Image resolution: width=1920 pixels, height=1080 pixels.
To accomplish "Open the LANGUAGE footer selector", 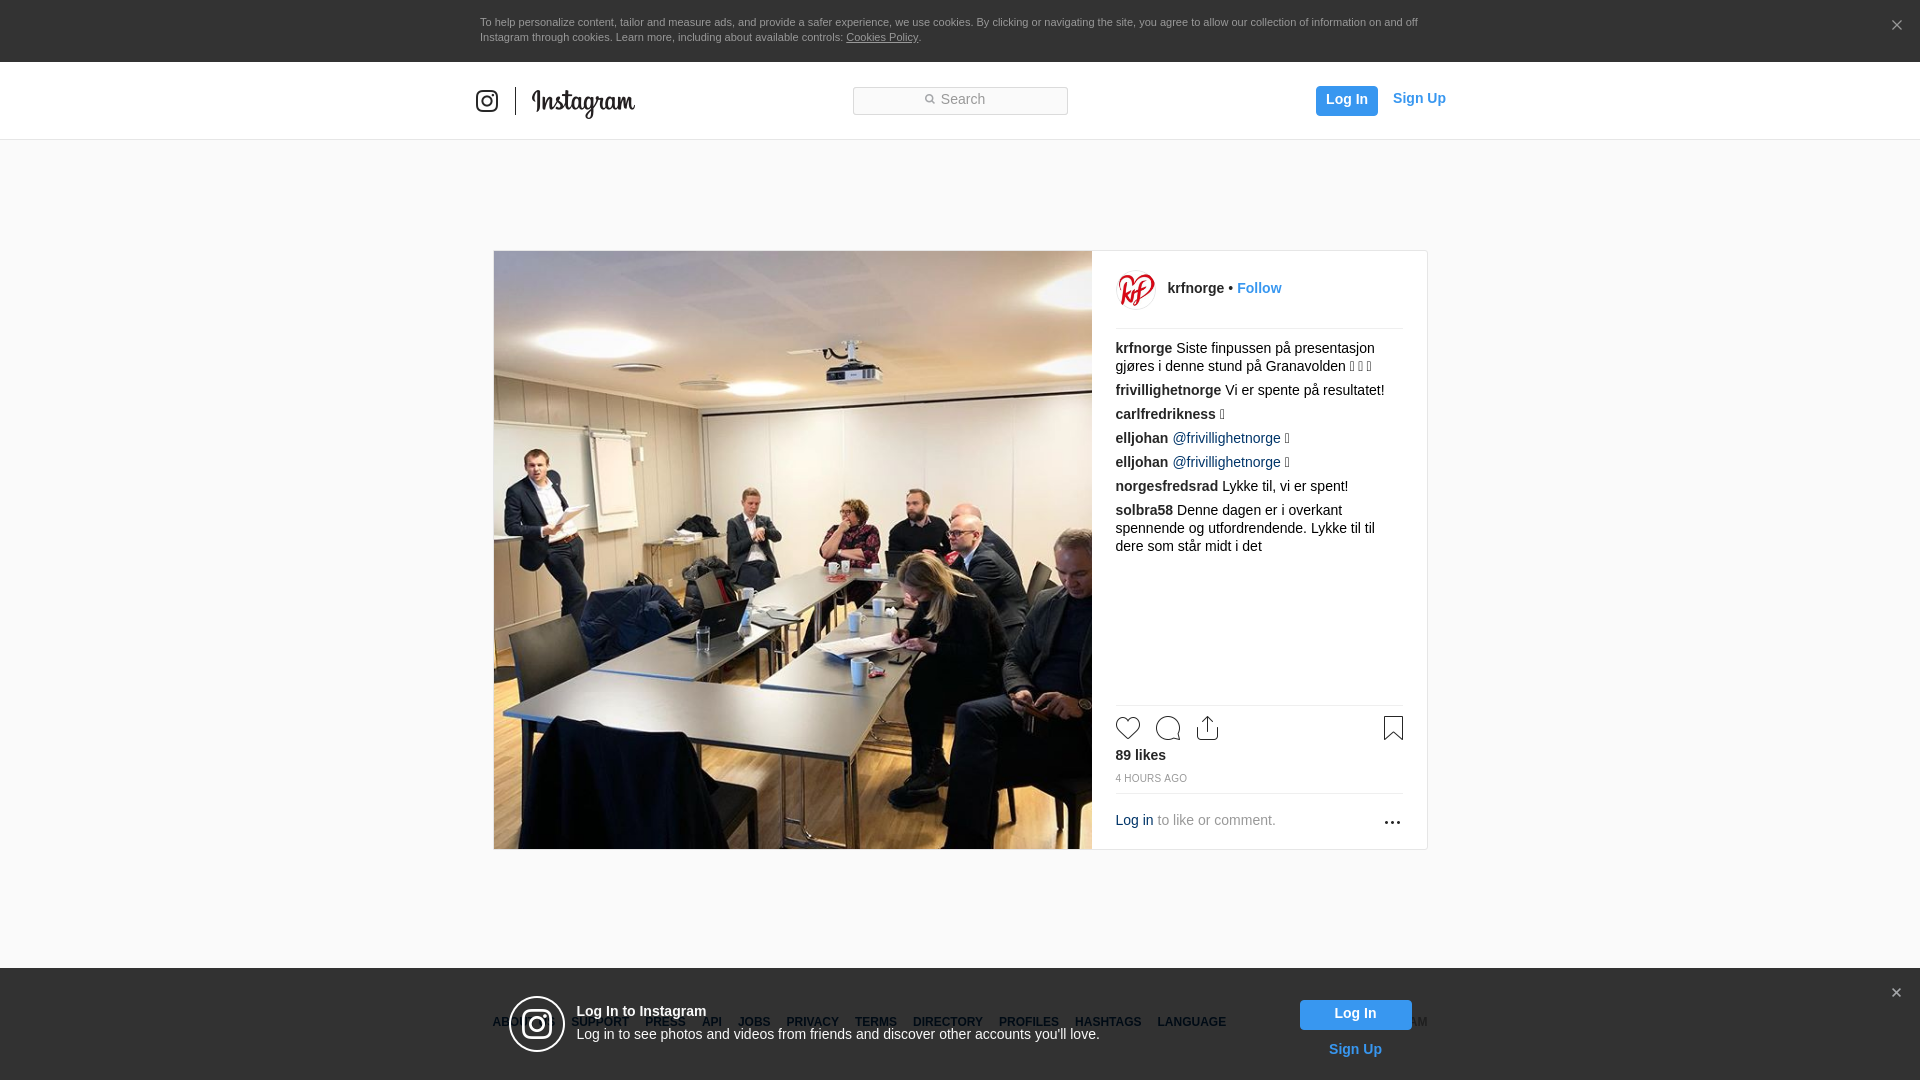I will [1191, 1022].
